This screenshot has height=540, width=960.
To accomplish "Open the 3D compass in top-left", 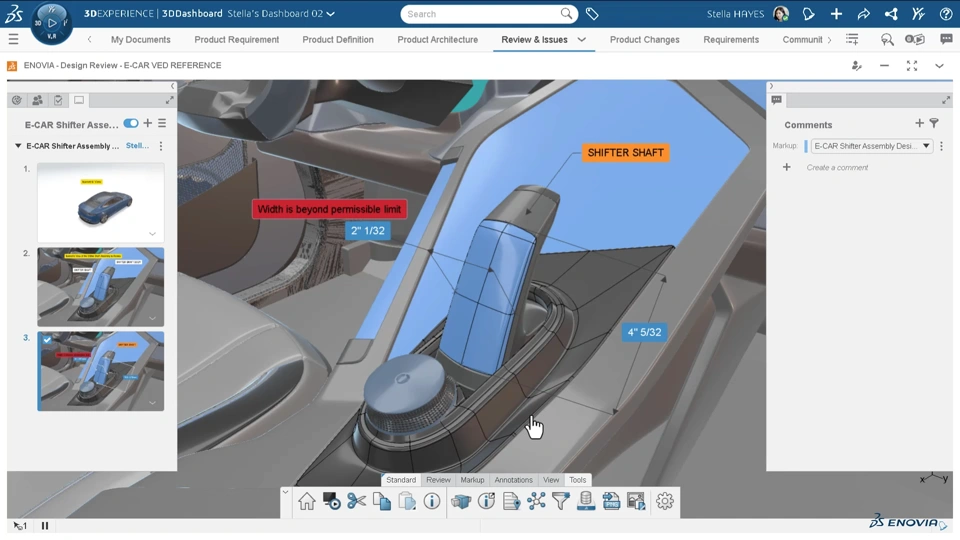I will pos(51,23).
